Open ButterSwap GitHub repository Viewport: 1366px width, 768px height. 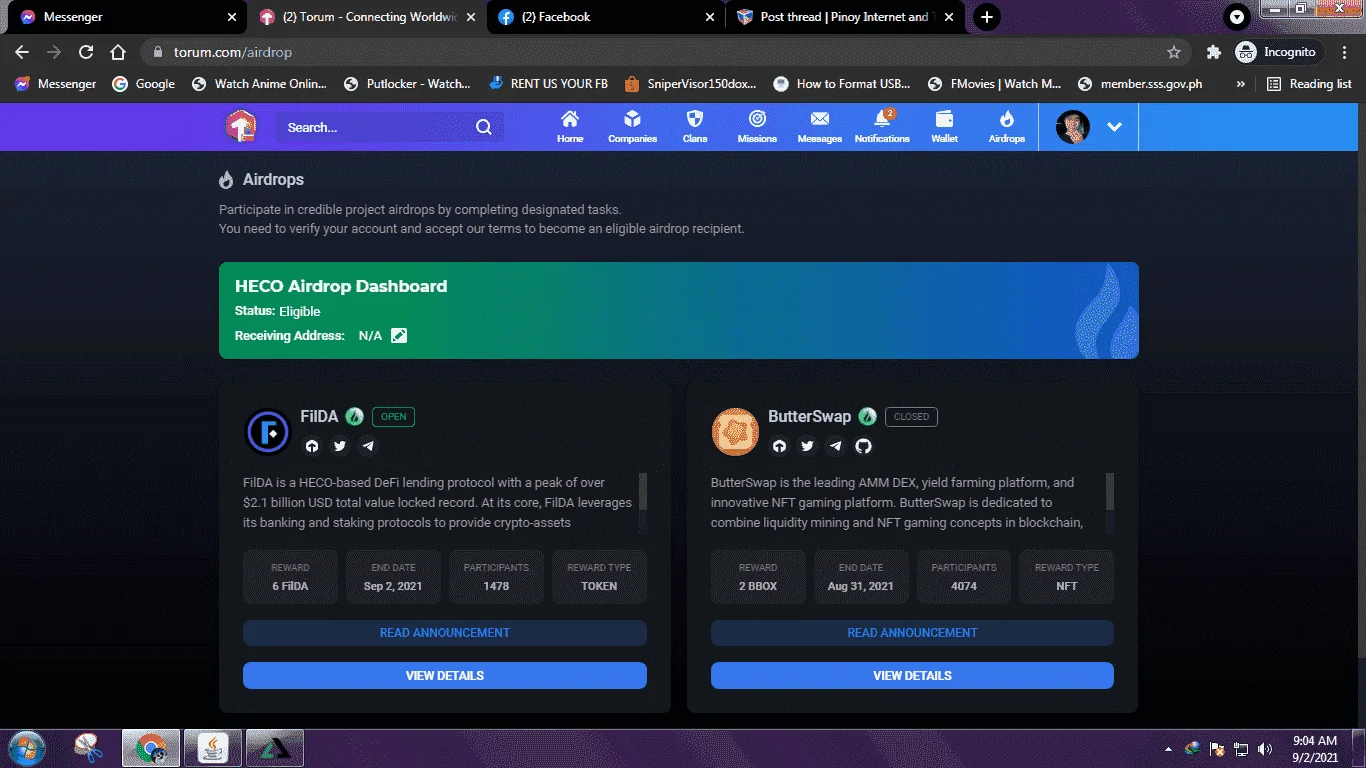[x=863, y=446]
